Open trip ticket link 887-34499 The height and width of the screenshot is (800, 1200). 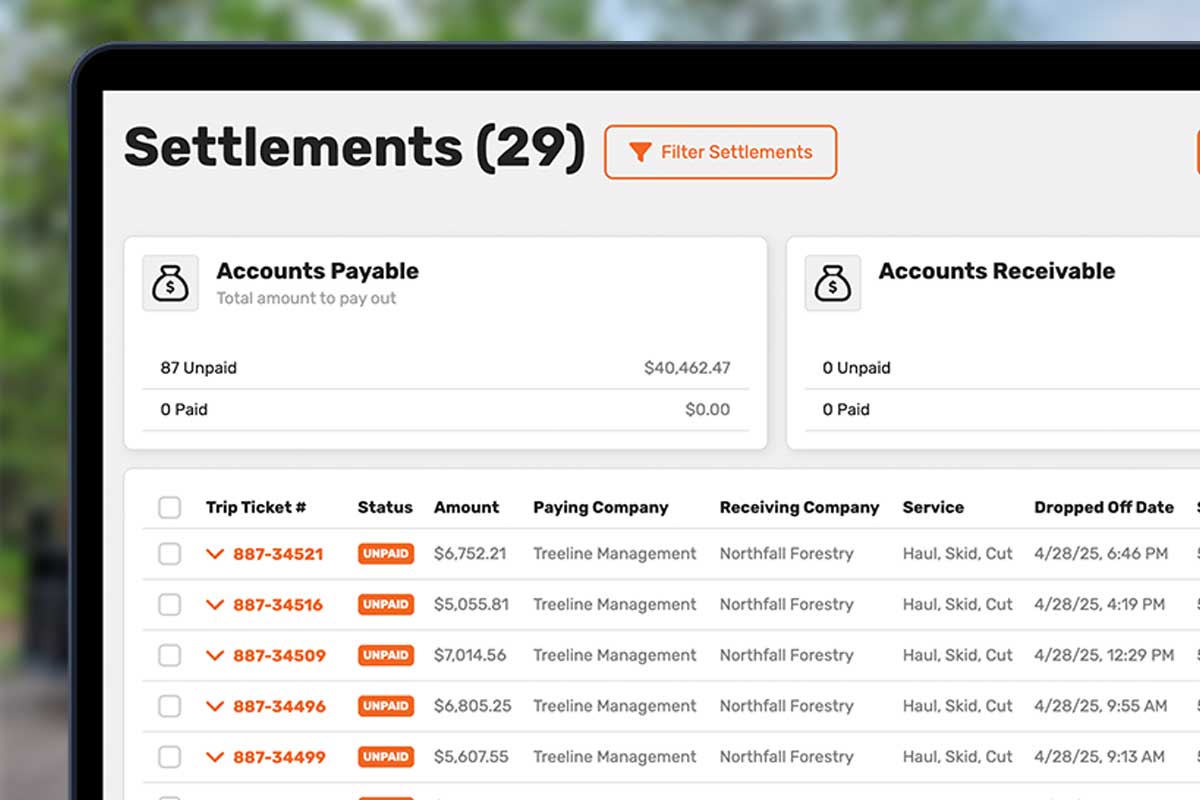coord(279,757)
